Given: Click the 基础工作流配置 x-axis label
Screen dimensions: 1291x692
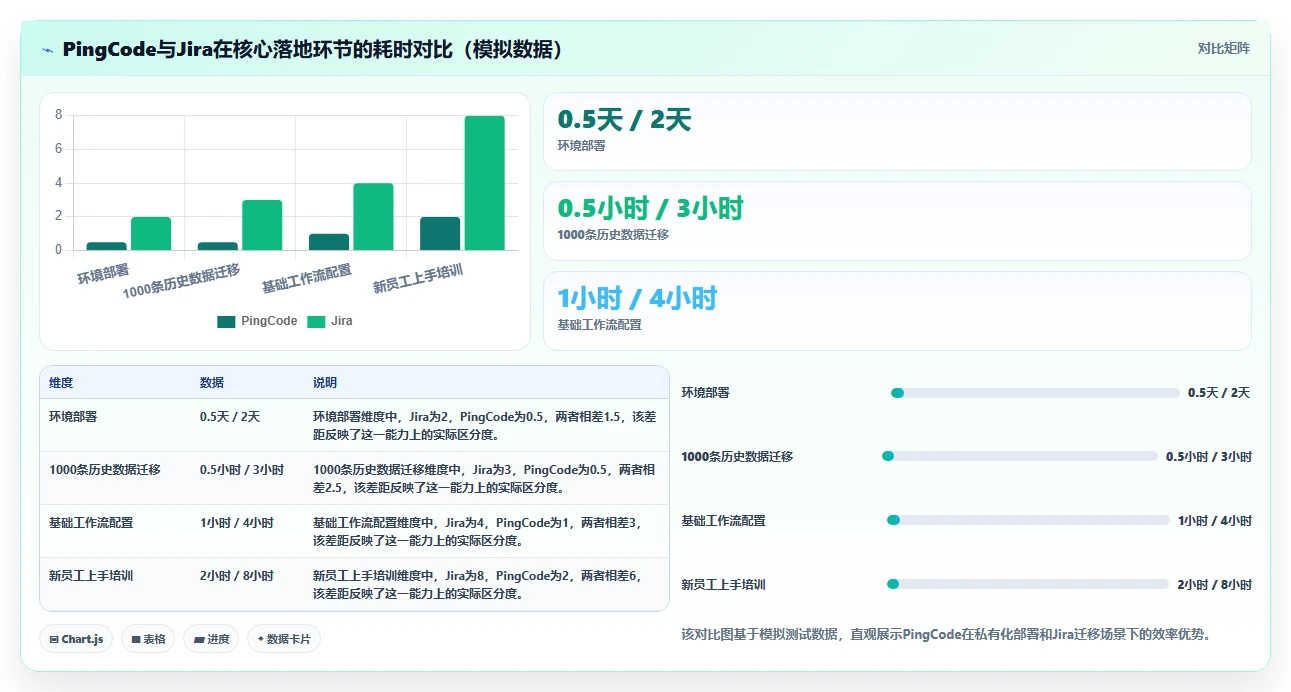Looking at the screenshot, I should tap(307, 278).
